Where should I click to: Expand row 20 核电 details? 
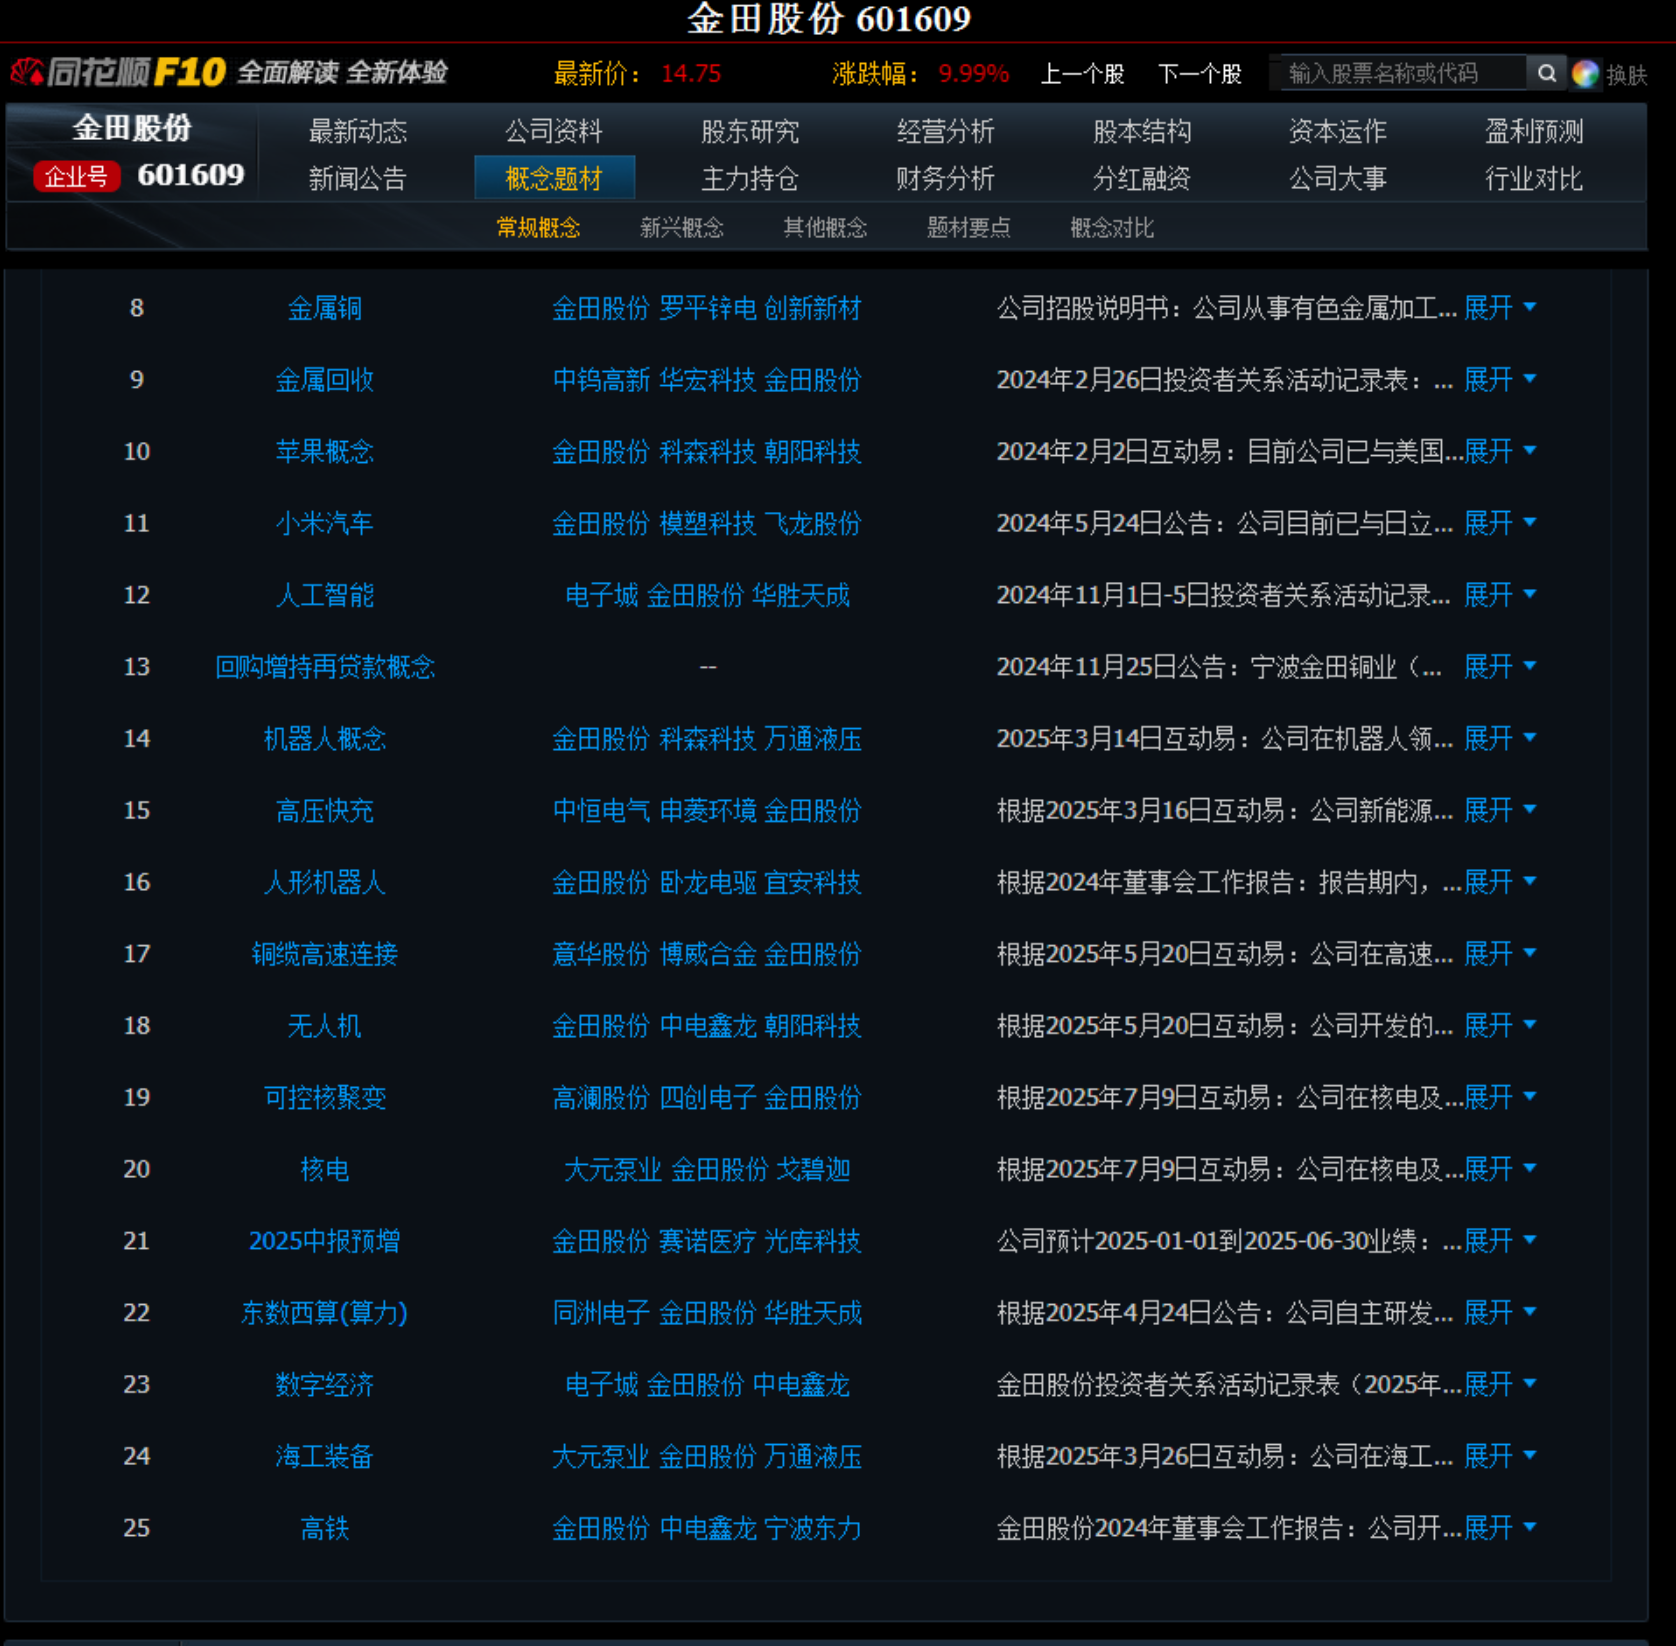1499,1170
